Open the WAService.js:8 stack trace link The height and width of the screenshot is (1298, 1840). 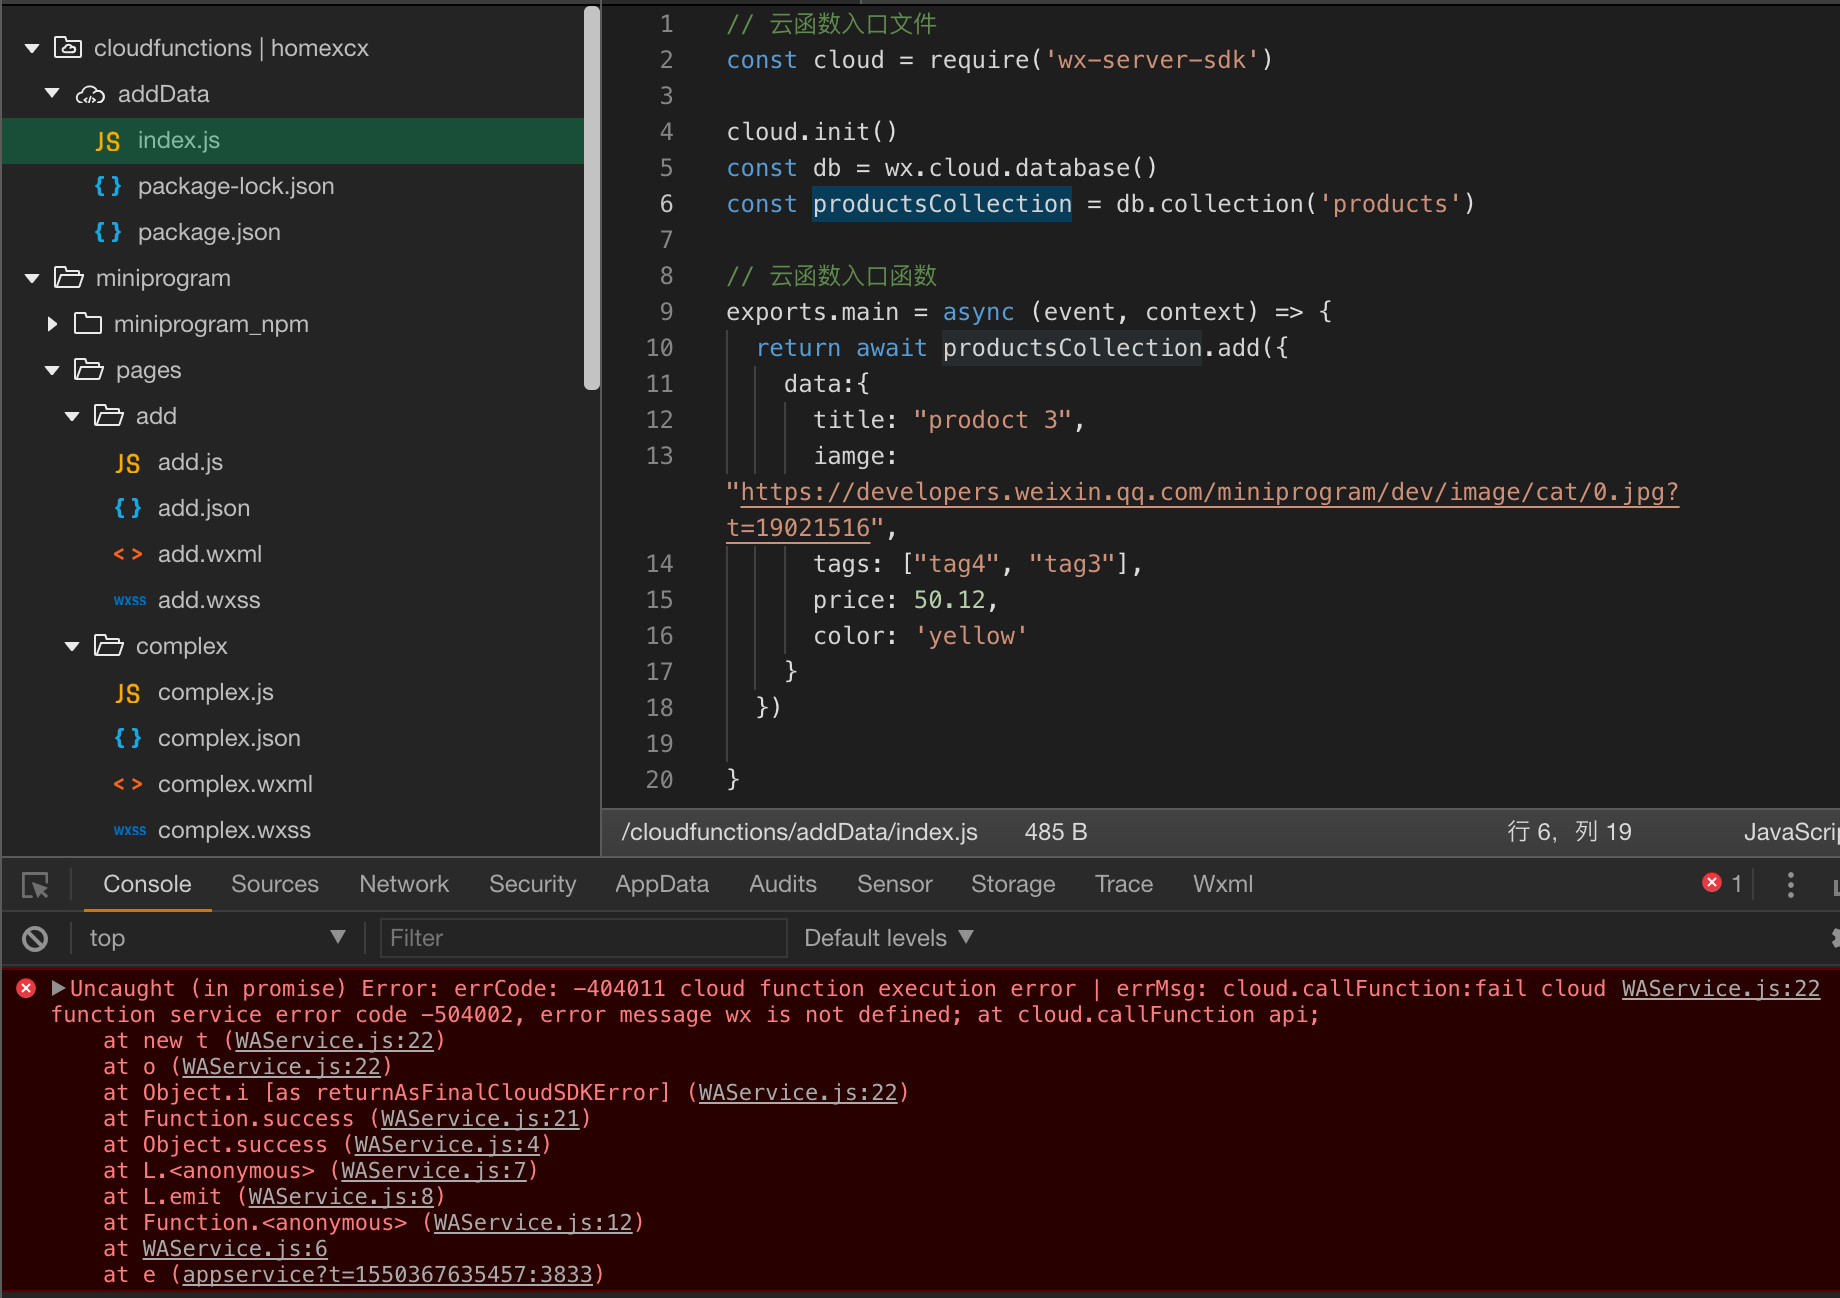pos(341,1196)
